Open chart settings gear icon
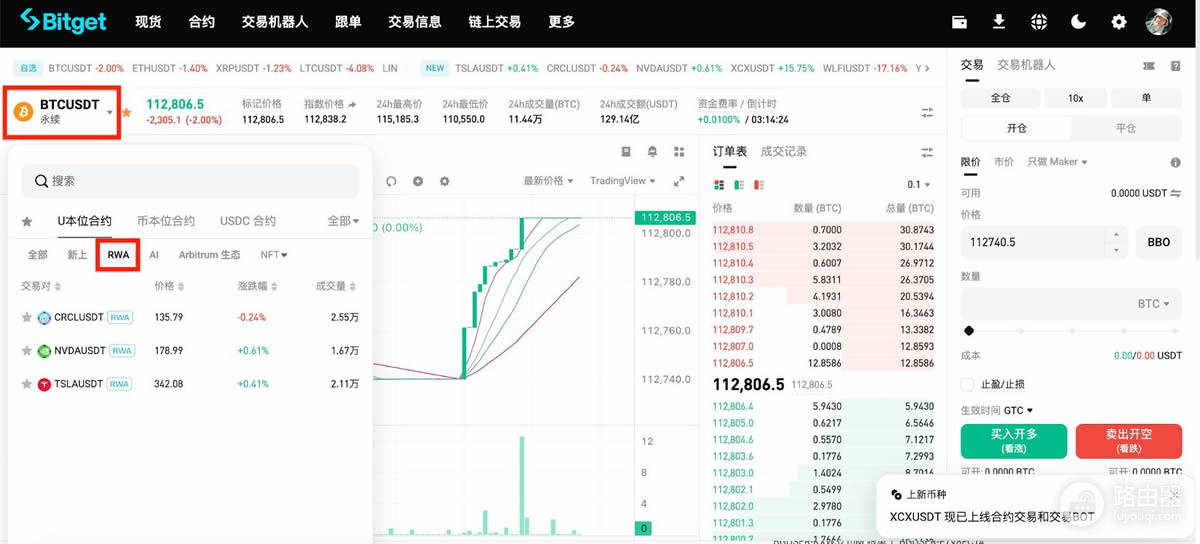The width and height of the screenshot is (1200, 544). point(445,181)
